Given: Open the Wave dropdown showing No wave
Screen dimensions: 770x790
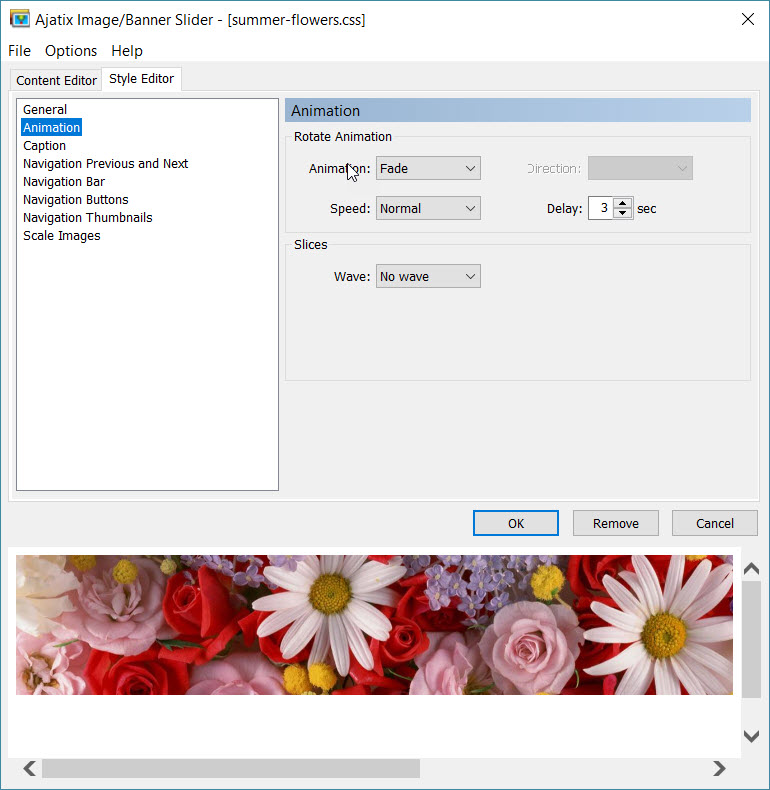Looking at the screenshot, I should click(428, 277).
